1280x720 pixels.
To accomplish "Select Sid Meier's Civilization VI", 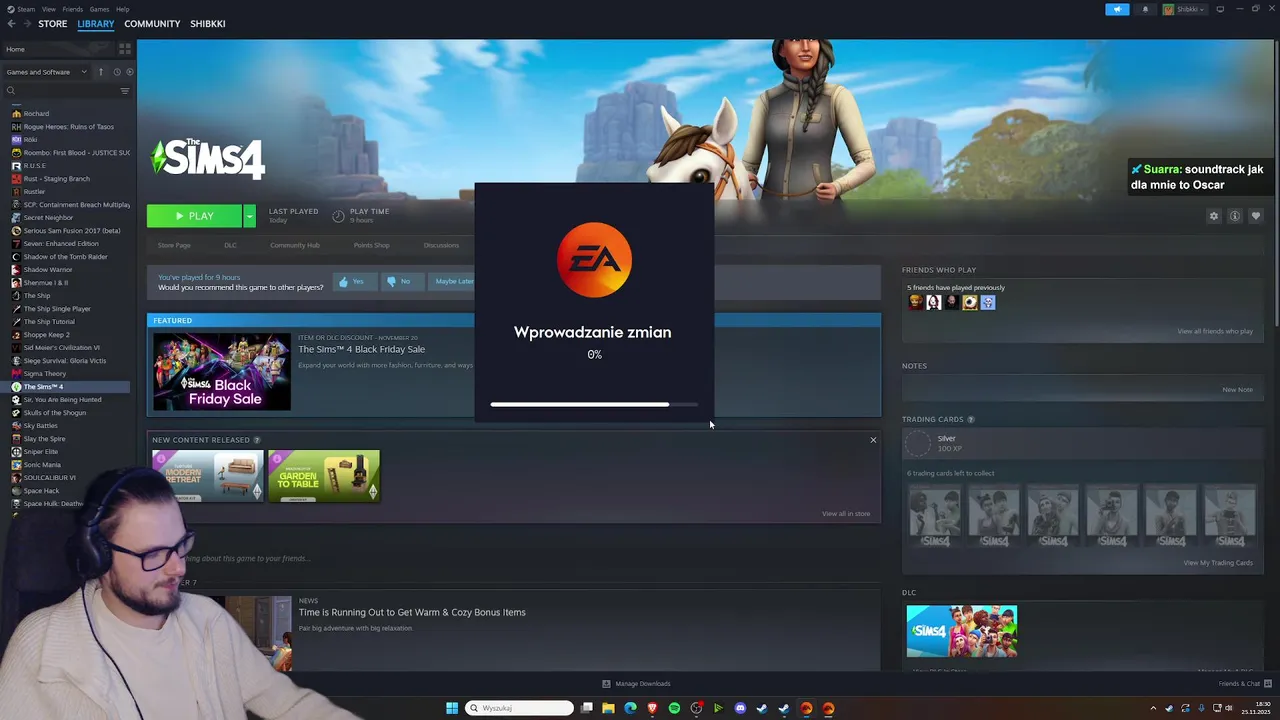I will (x=61, y=348).
